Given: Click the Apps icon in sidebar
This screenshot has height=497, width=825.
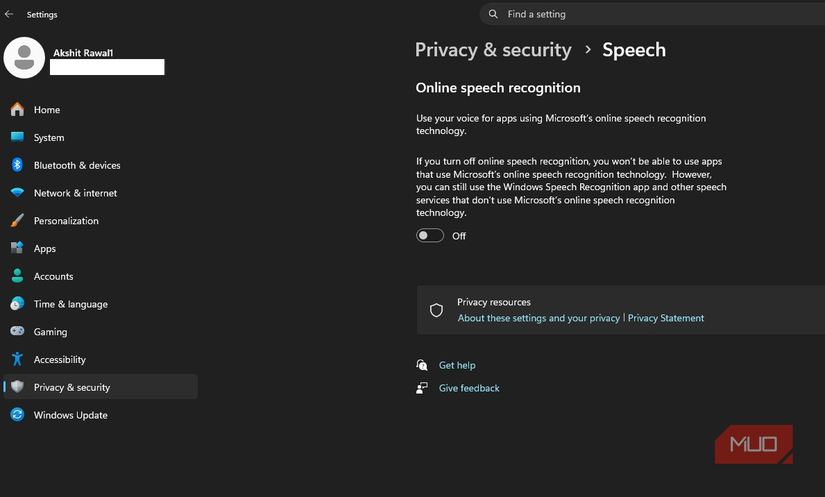Looking at the screenshot, I should (17, 248).
